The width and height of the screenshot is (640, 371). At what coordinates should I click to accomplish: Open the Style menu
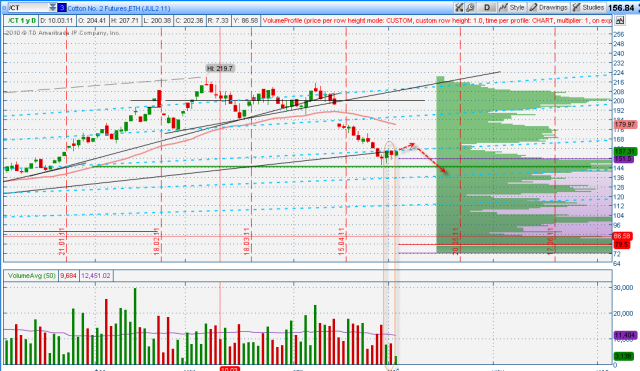click(512, 7)
